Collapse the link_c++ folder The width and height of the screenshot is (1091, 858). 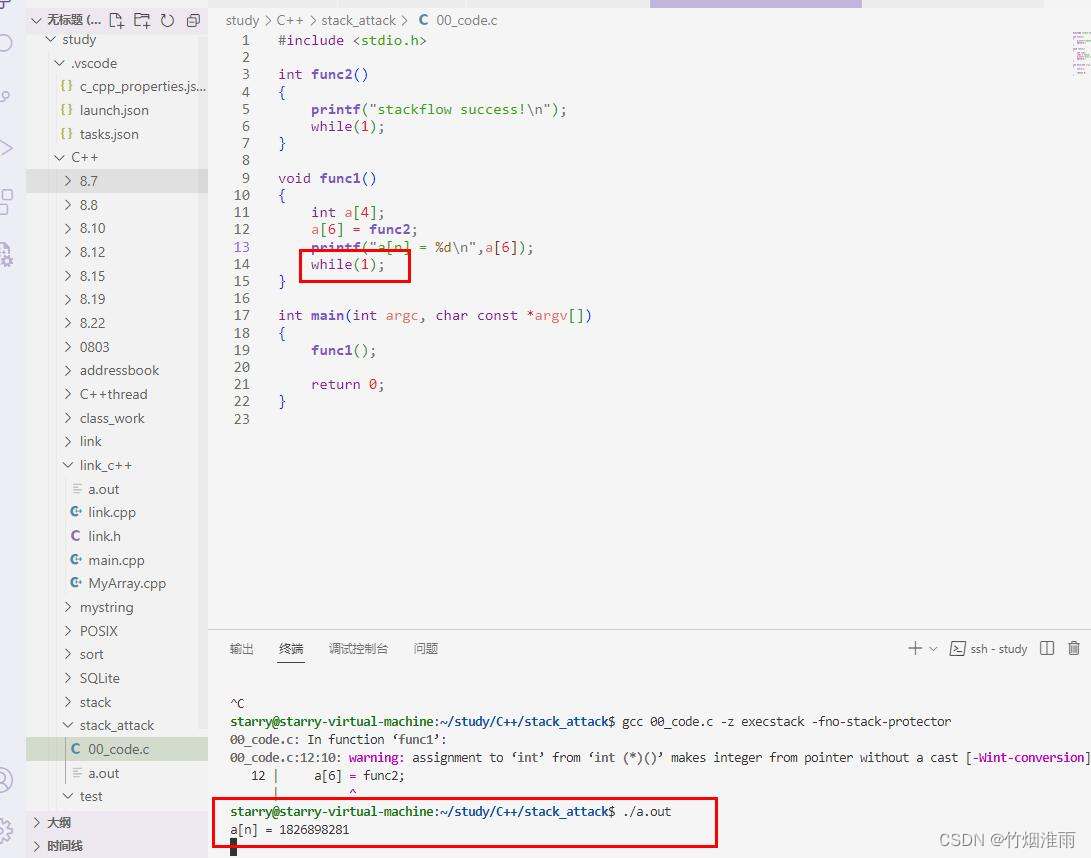[117, 465]
